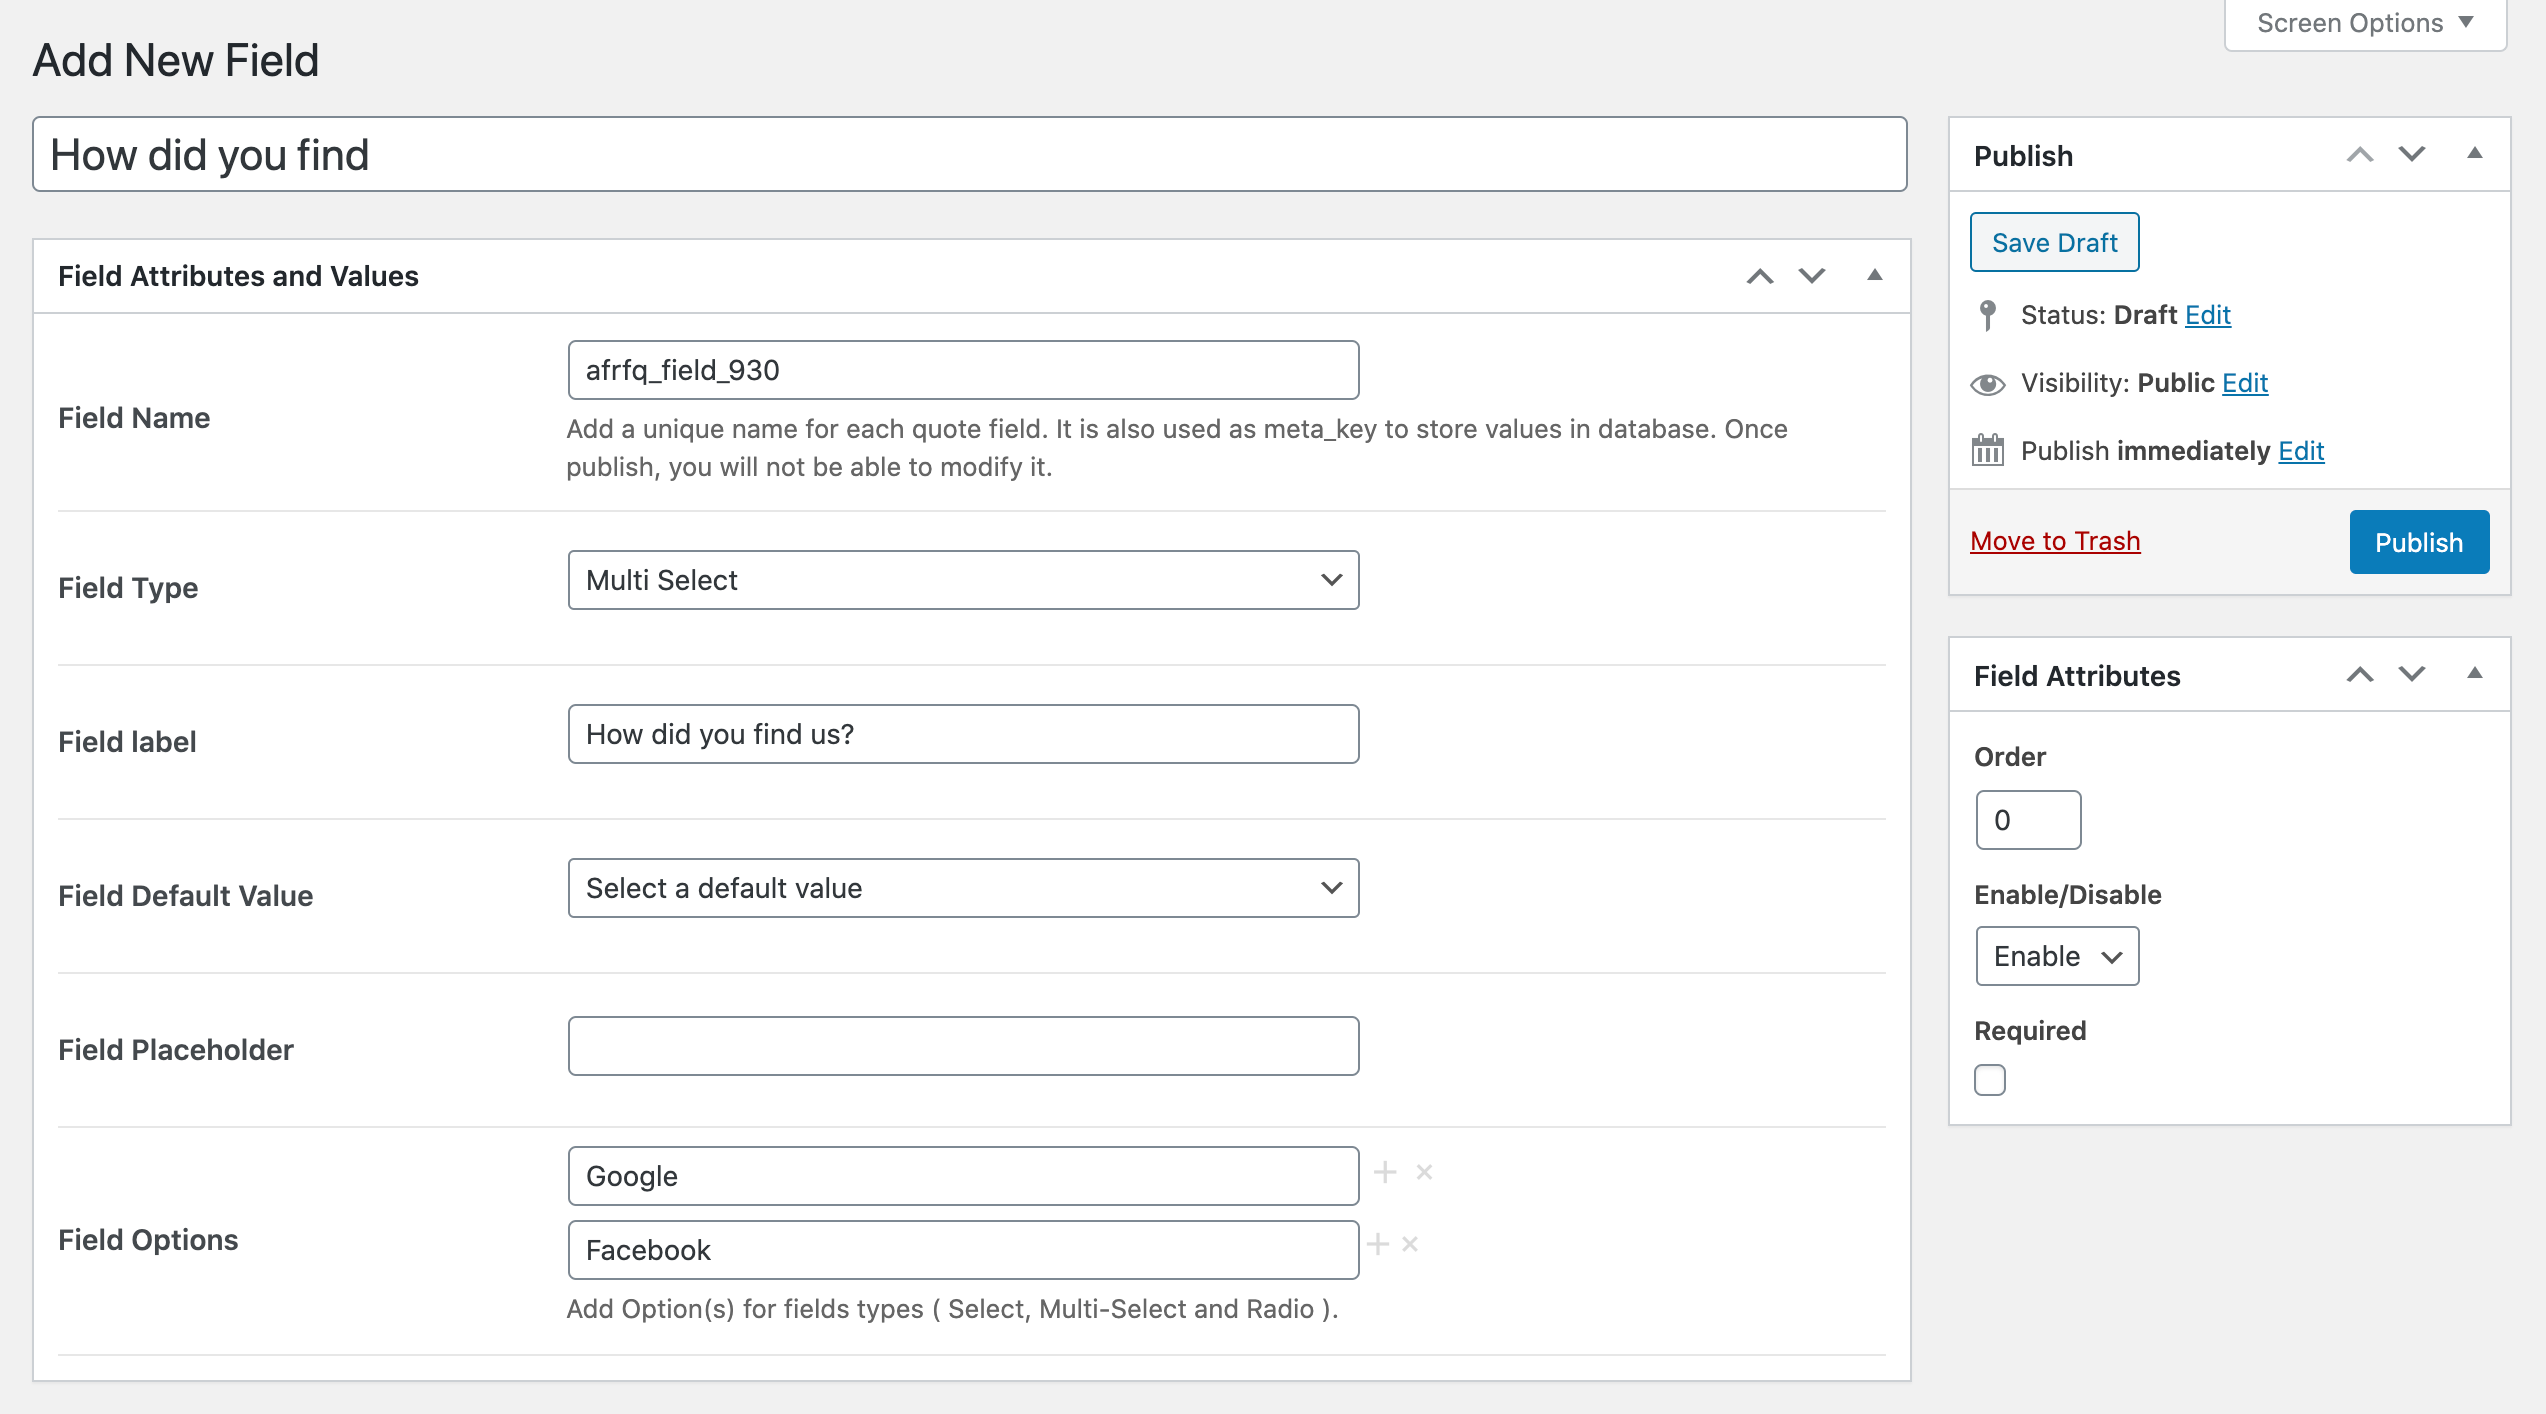Move Field Attributes panel up

click(2360, 675)
